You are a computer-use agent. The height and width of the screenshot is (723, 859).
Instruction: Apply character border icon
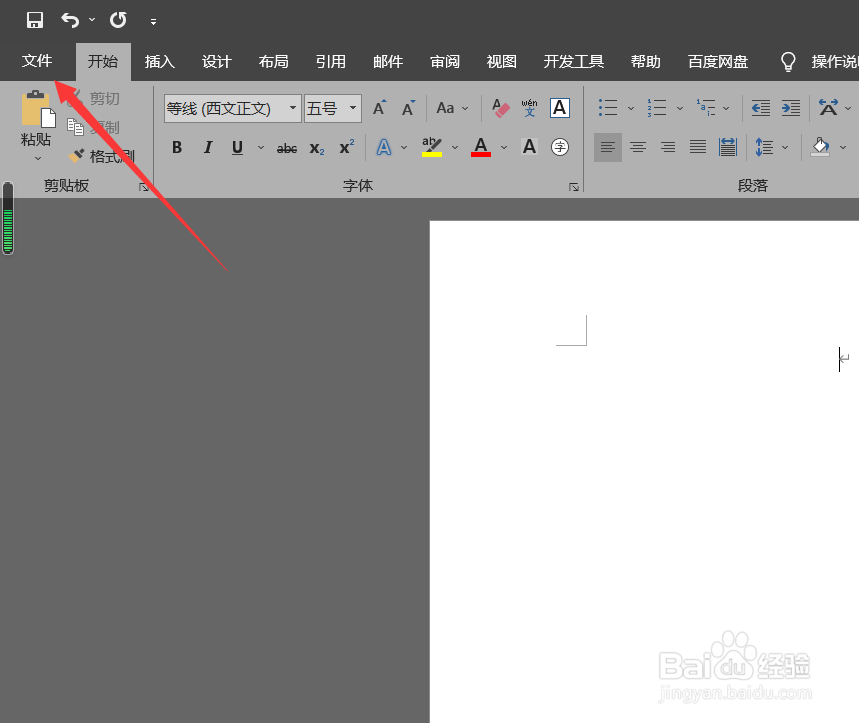click(x=559, y=108)
